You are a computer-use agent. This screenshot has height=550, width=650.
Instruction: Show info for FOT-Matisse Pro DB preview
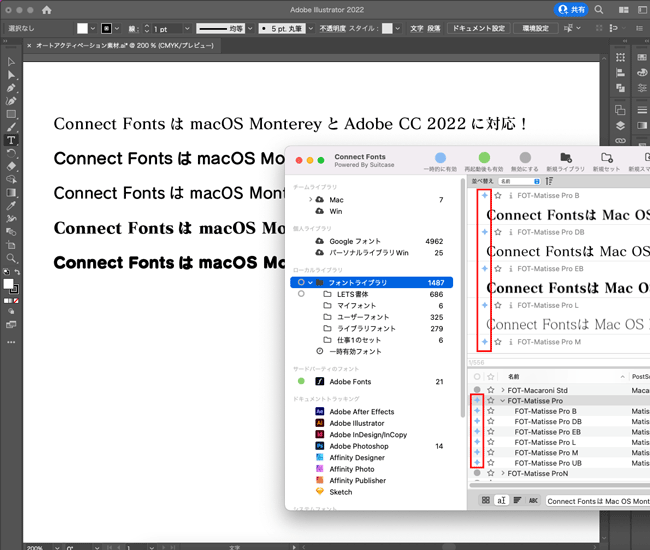click(x=511, y=232)
